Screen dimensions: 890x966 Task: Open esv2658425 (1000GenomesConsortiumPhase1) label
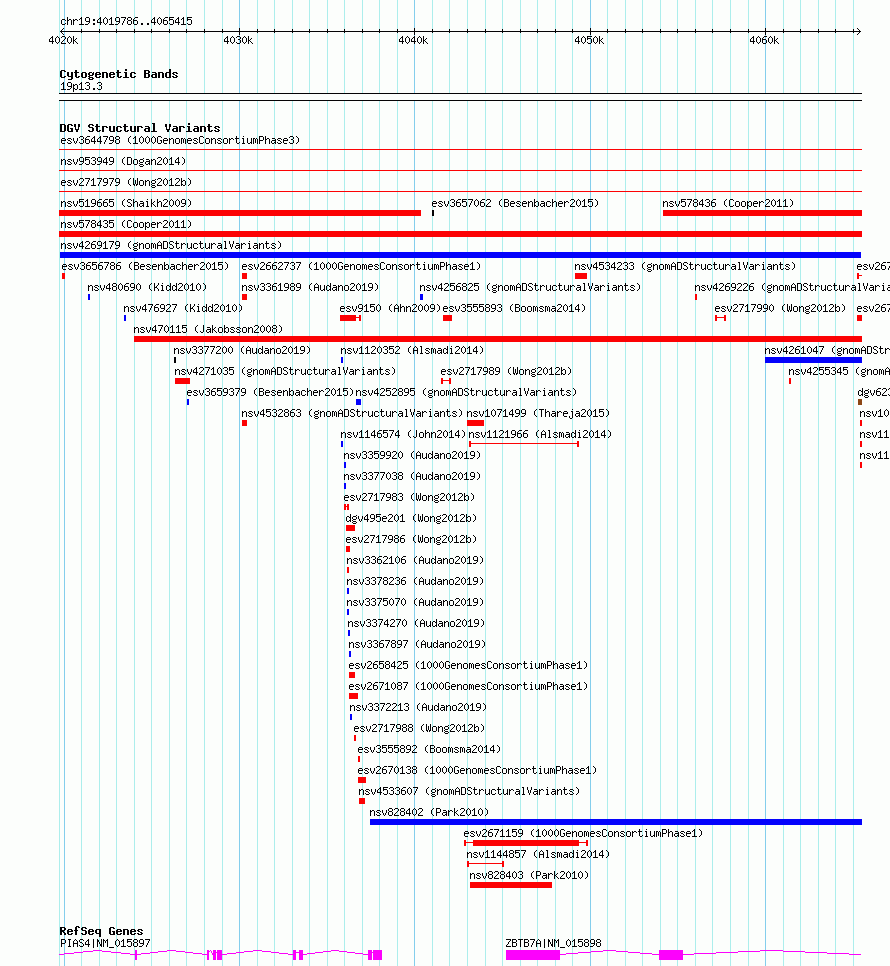(x=468, y=665)
